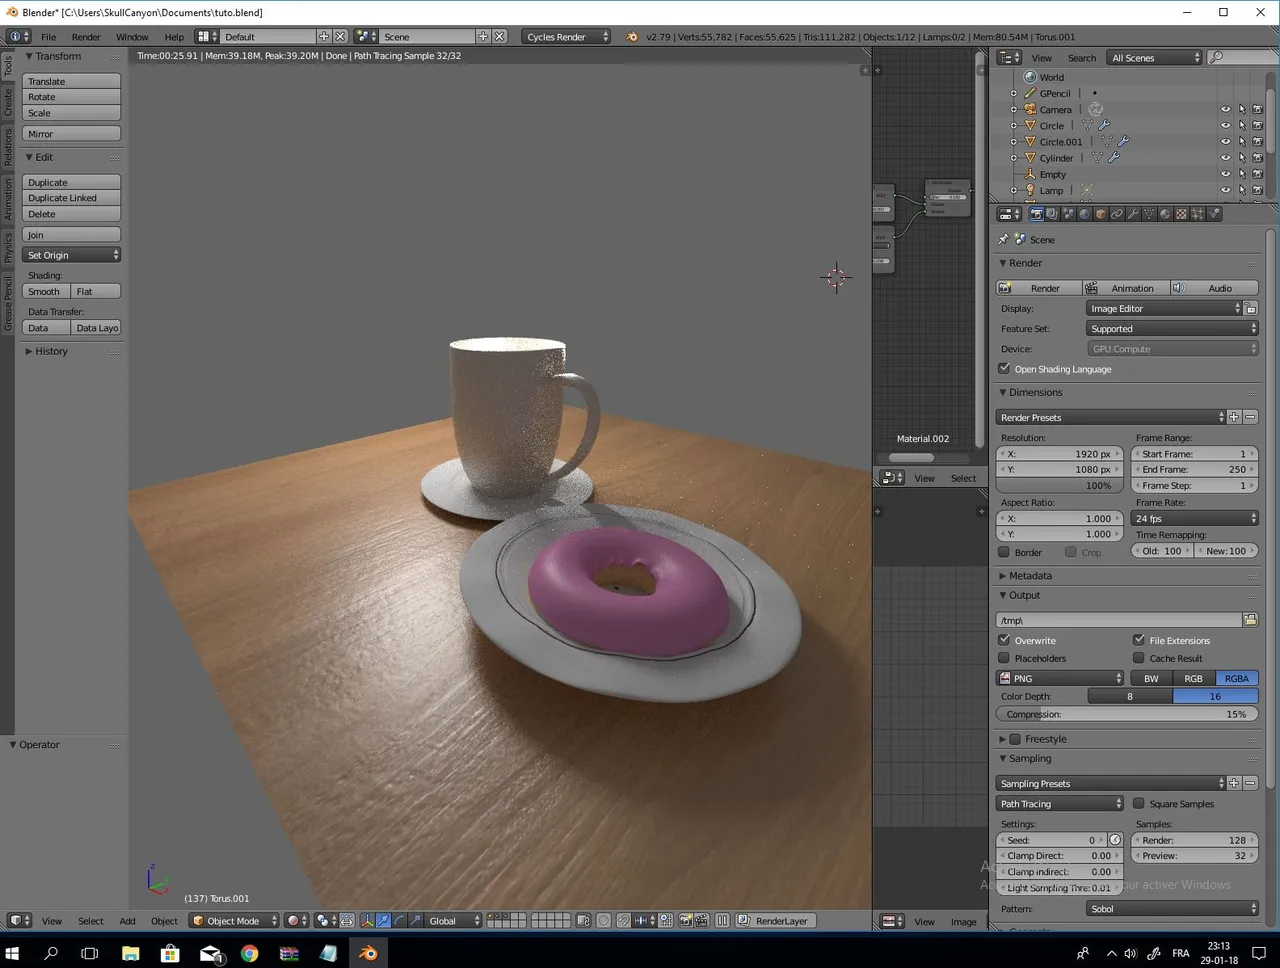Image resolution: width=1280 pixels, height=968 pixels.
Task: Open the Texture properties tab checker icon
Action: point(1181,214)
